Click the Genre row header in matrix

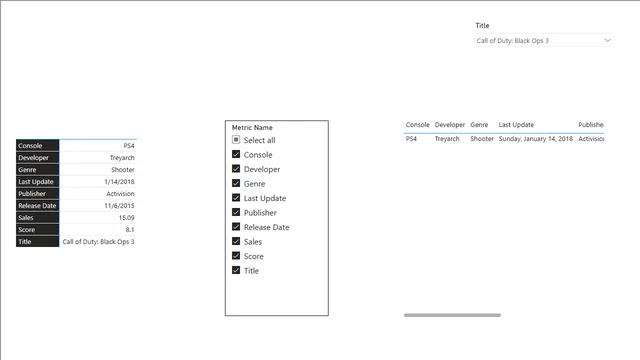38,169
